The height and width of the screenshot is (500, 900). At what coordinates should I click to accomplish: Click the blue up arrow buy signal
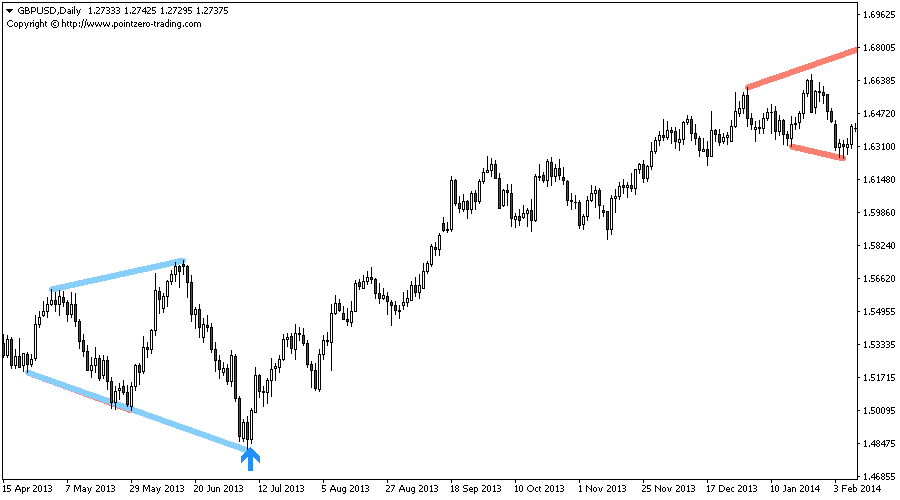pos(250,458)
